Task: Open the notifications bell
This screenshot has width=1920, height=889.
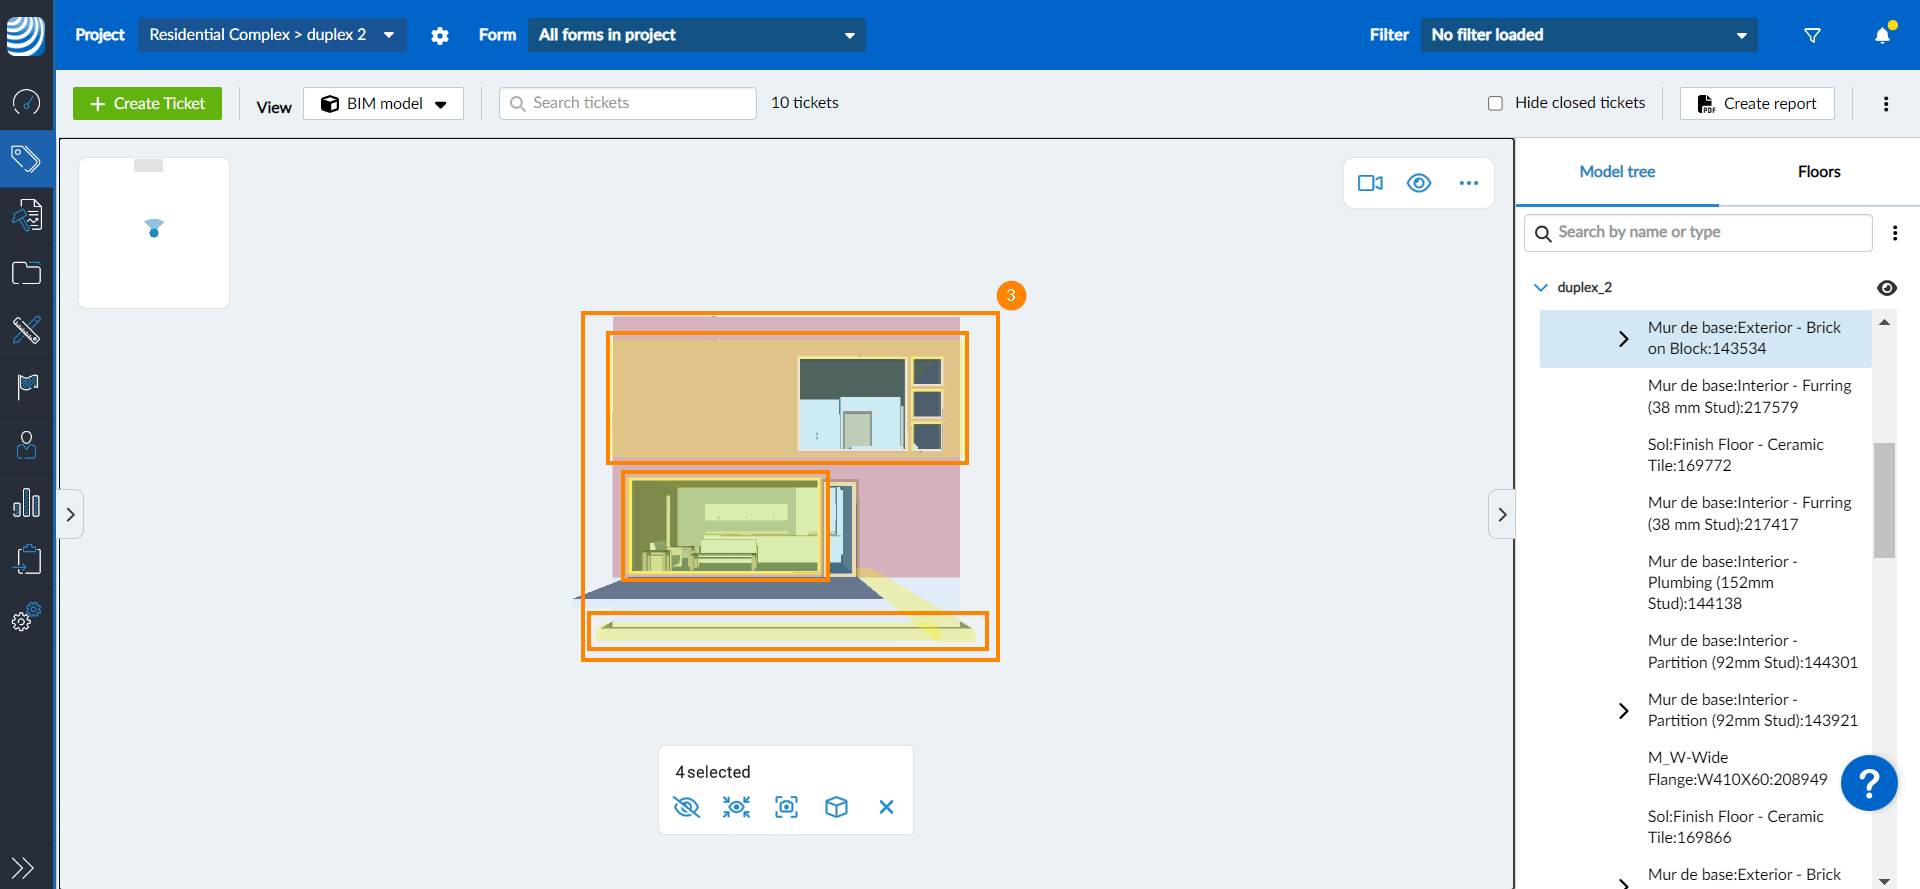Action: pos(1882,35)
